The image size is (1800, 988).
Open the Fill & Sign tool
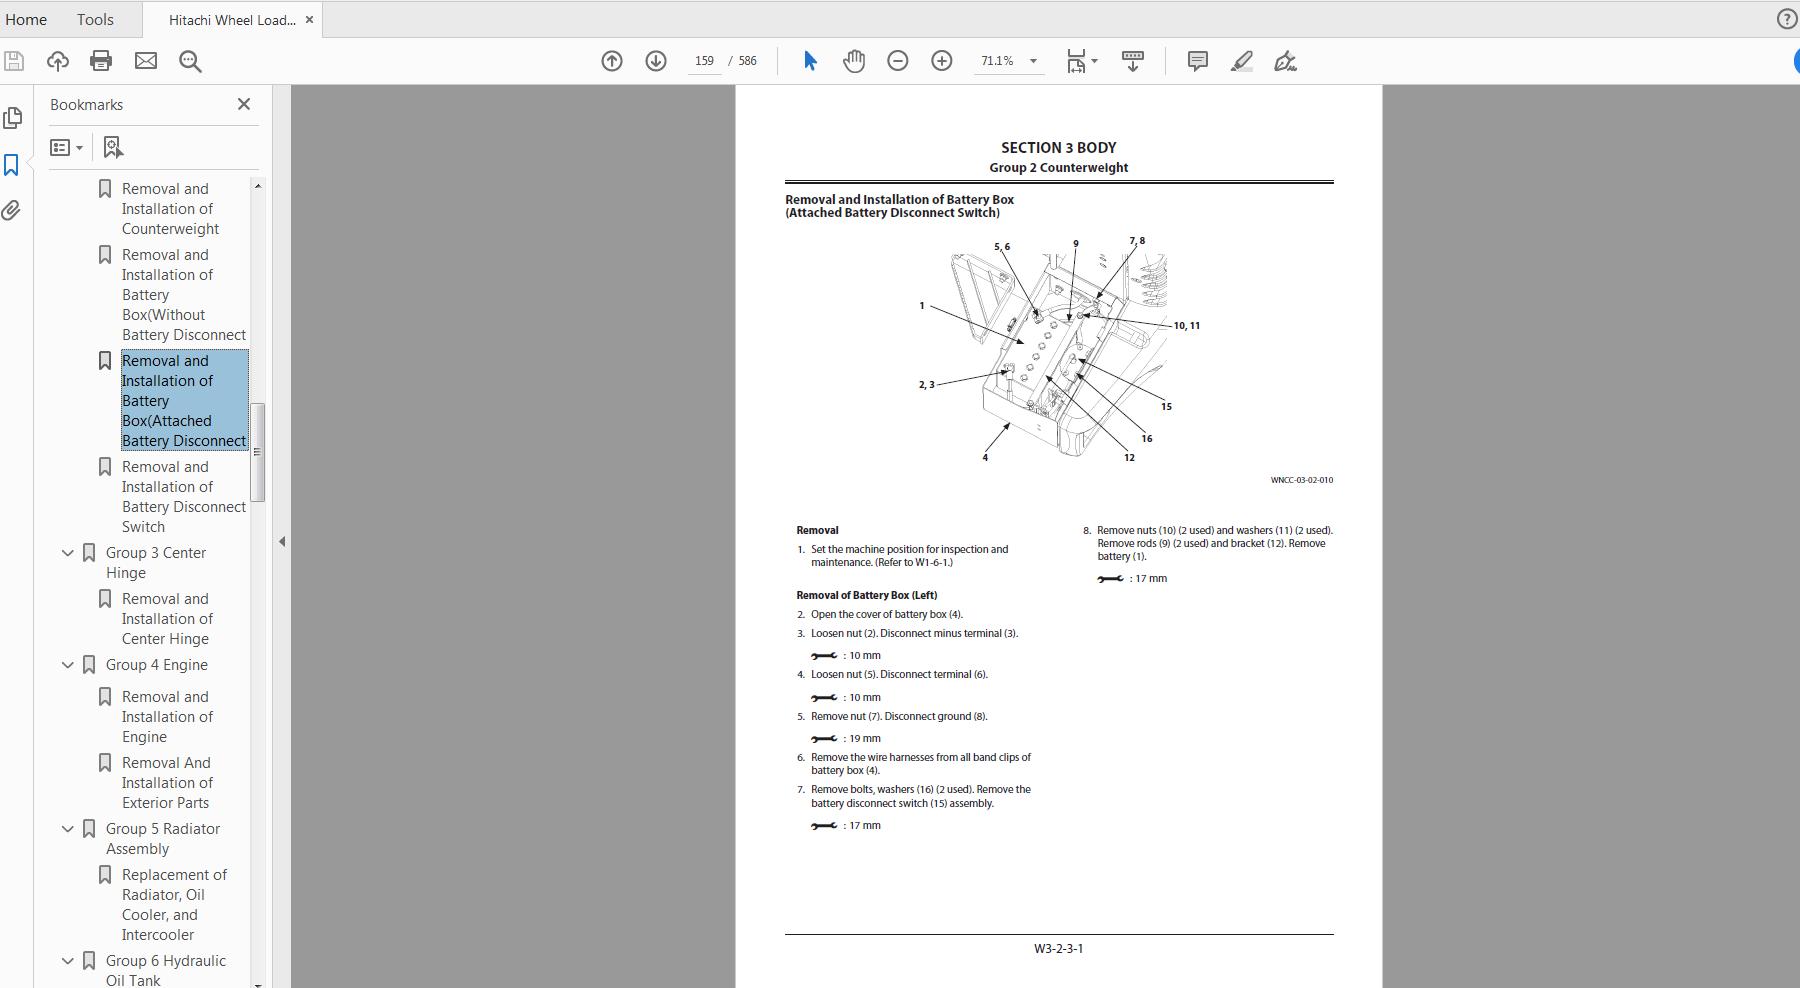[x=1286, y=61]
